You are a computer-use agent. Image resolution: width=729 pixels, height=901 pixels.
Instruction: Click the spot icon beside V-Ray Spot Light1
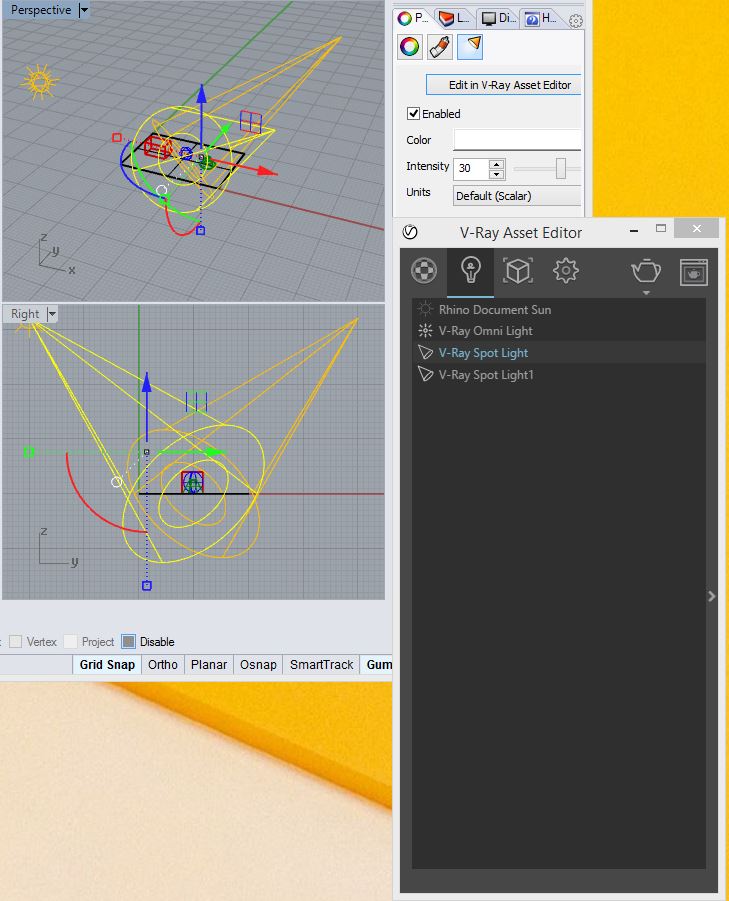425,374
